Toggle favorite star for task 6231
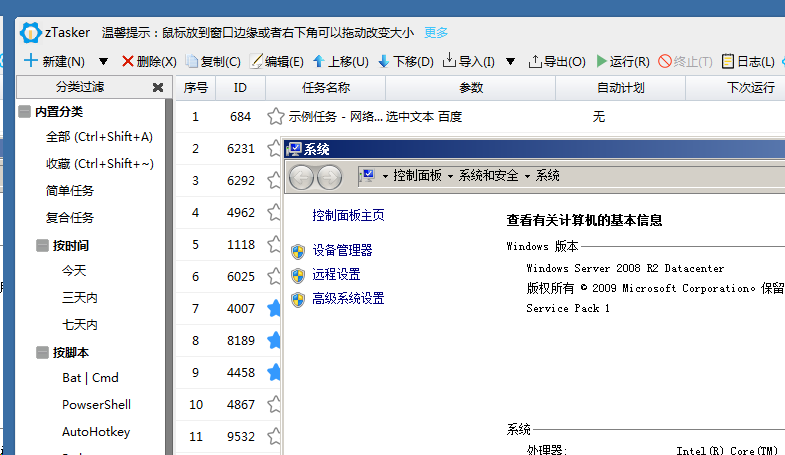785x455 pixels. [274, 149]
